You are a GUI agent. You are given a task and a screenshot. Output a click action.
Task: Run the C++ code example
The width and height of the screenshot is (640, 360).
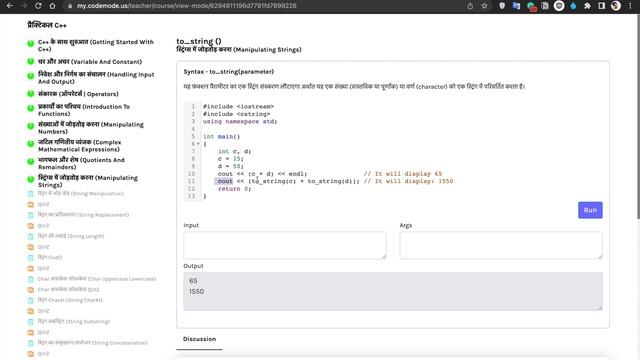[590, 210]
